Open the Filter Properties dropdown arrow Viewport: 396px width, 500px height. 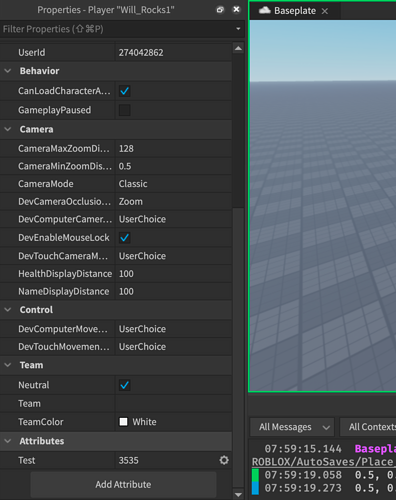pyautogui.click(x=238, y=29)
